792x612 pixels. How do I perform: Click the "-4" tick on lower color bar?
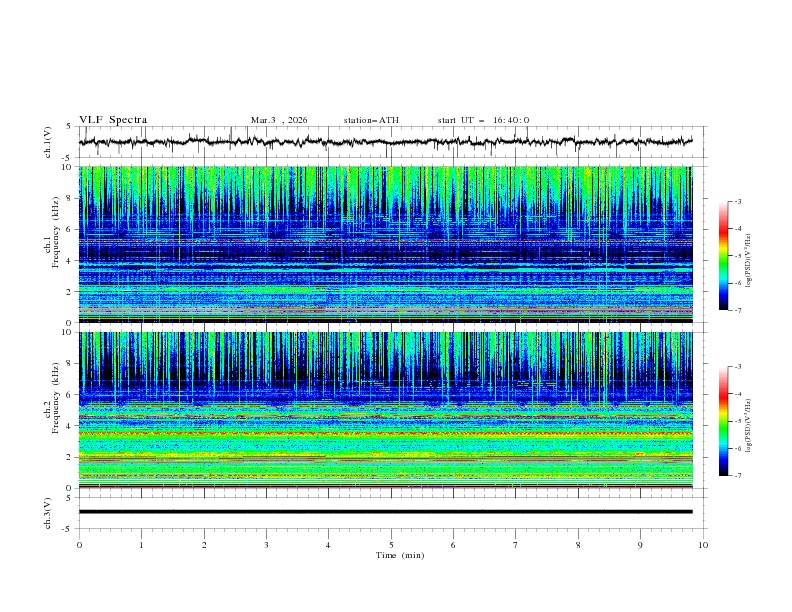tap(737, 394)
